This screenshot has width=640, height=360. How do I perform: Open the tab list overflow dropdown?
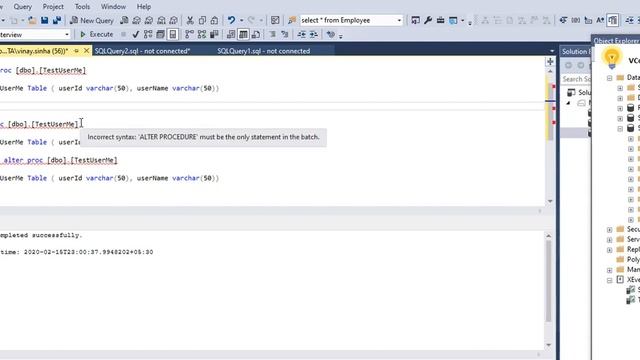tap(552, 51)
